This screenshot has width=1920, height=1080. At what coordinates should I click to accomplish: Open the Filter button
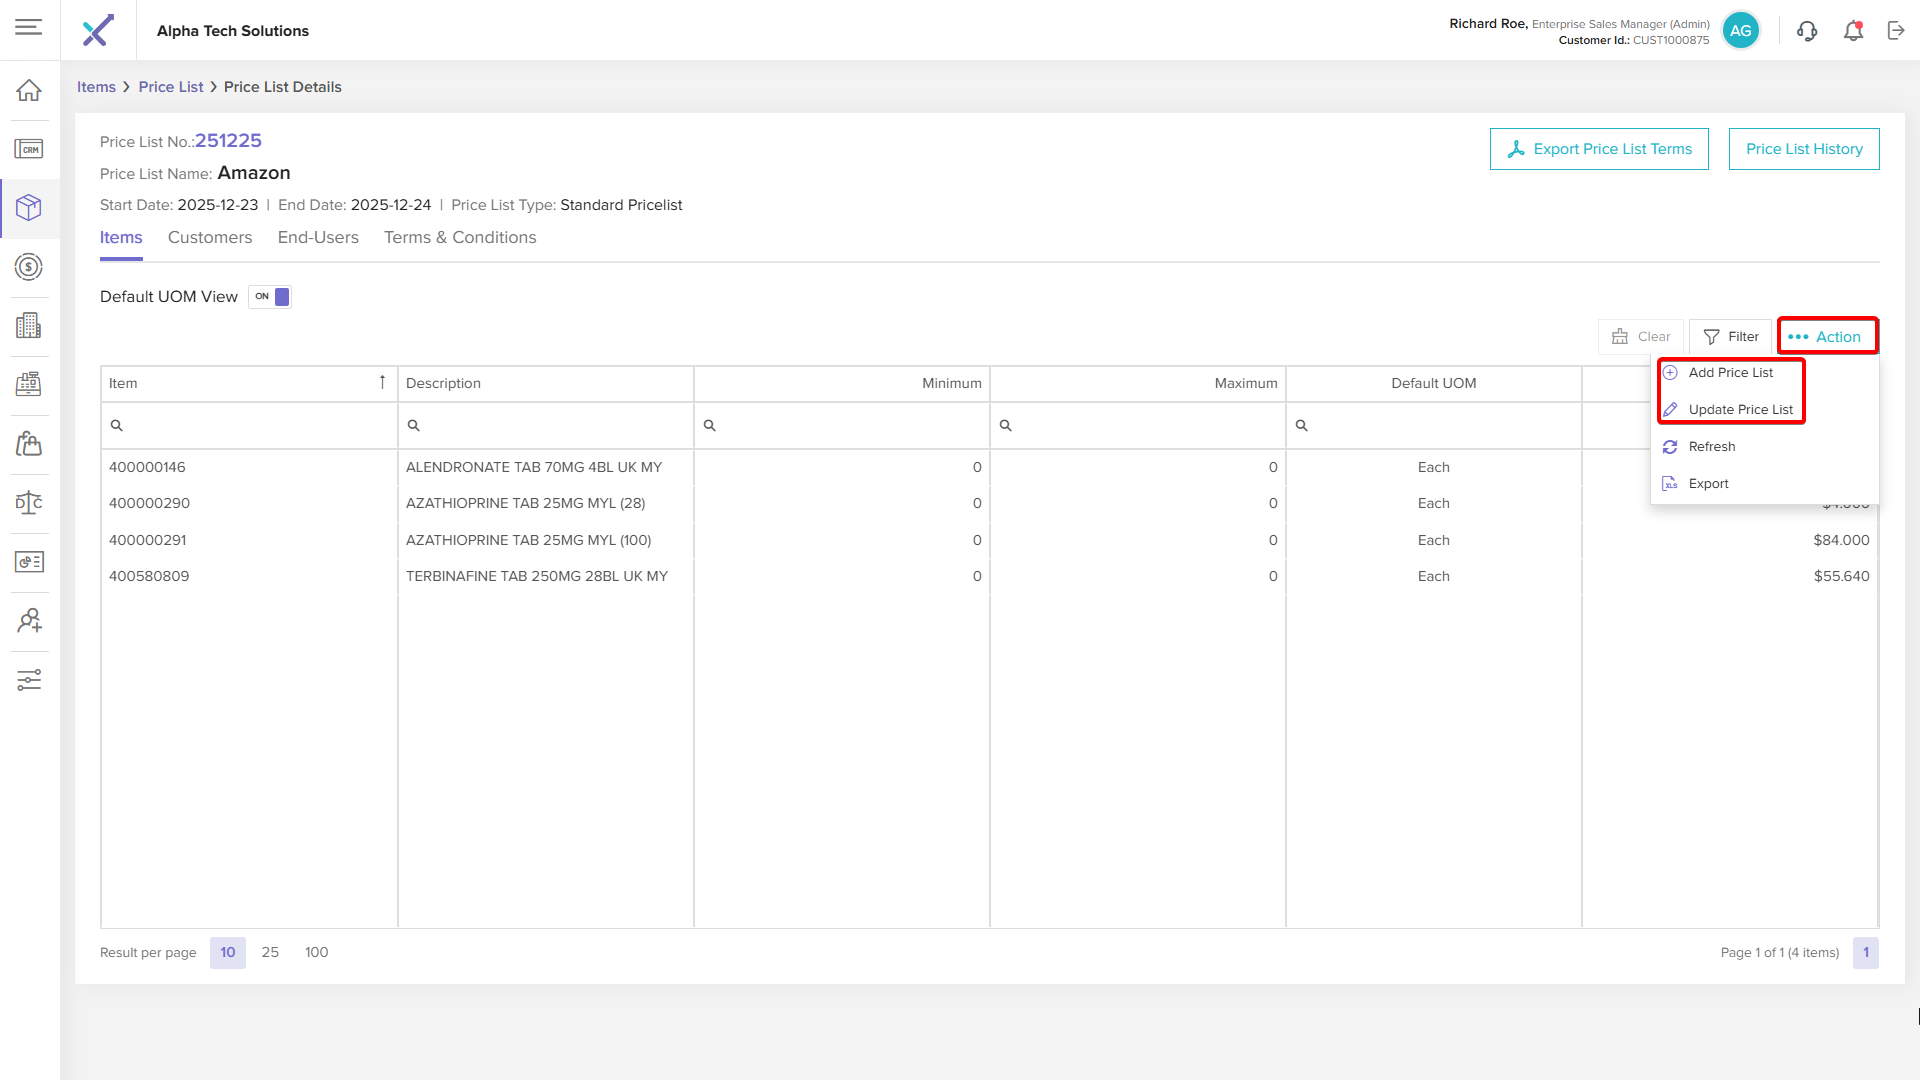click(x=1731, y=337)
